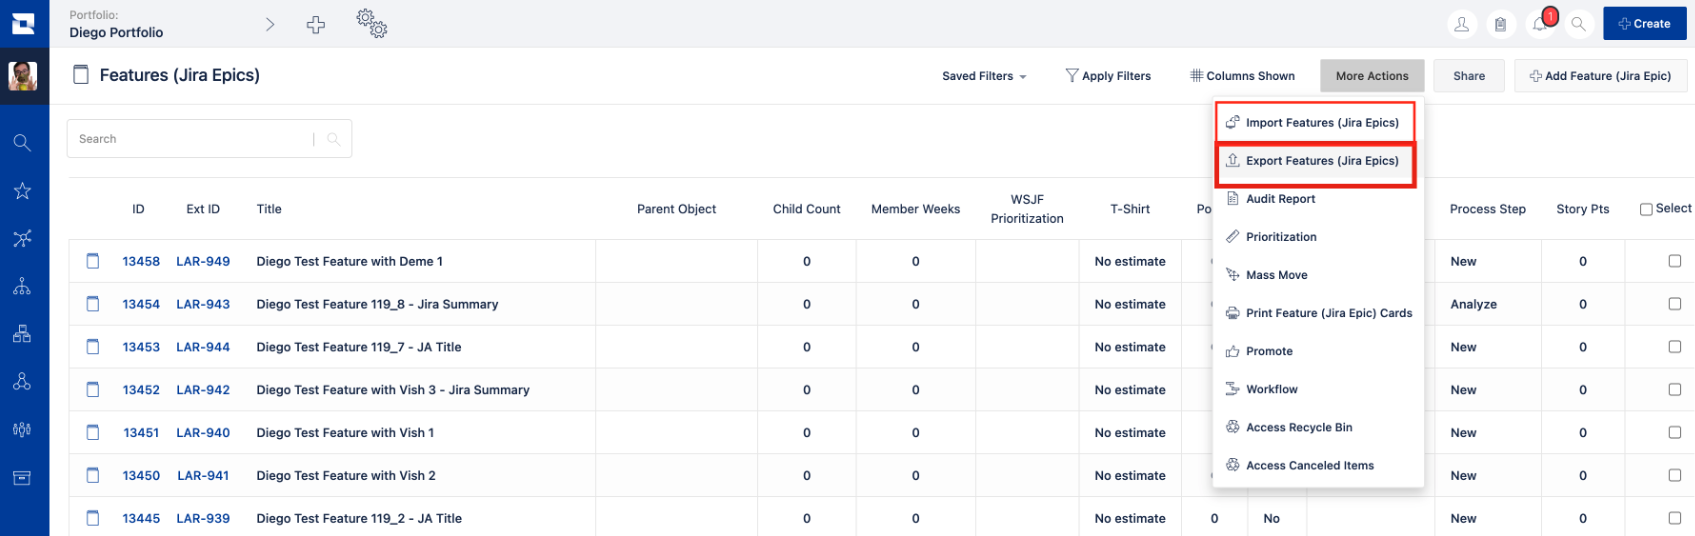Click the row icon for feature 13451
Screen dimensions: 1695x536
click(93, 433)
